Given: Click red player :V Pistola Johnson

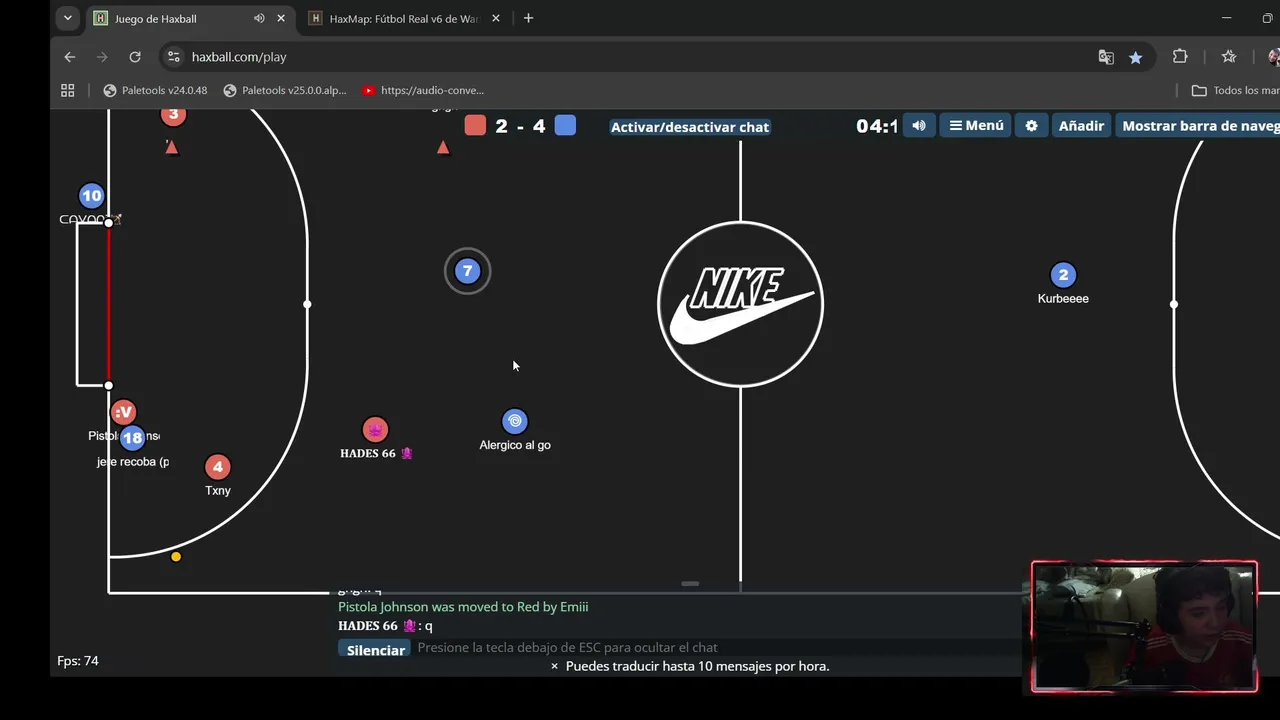Looking at the screenshot, I should [123, 411].
